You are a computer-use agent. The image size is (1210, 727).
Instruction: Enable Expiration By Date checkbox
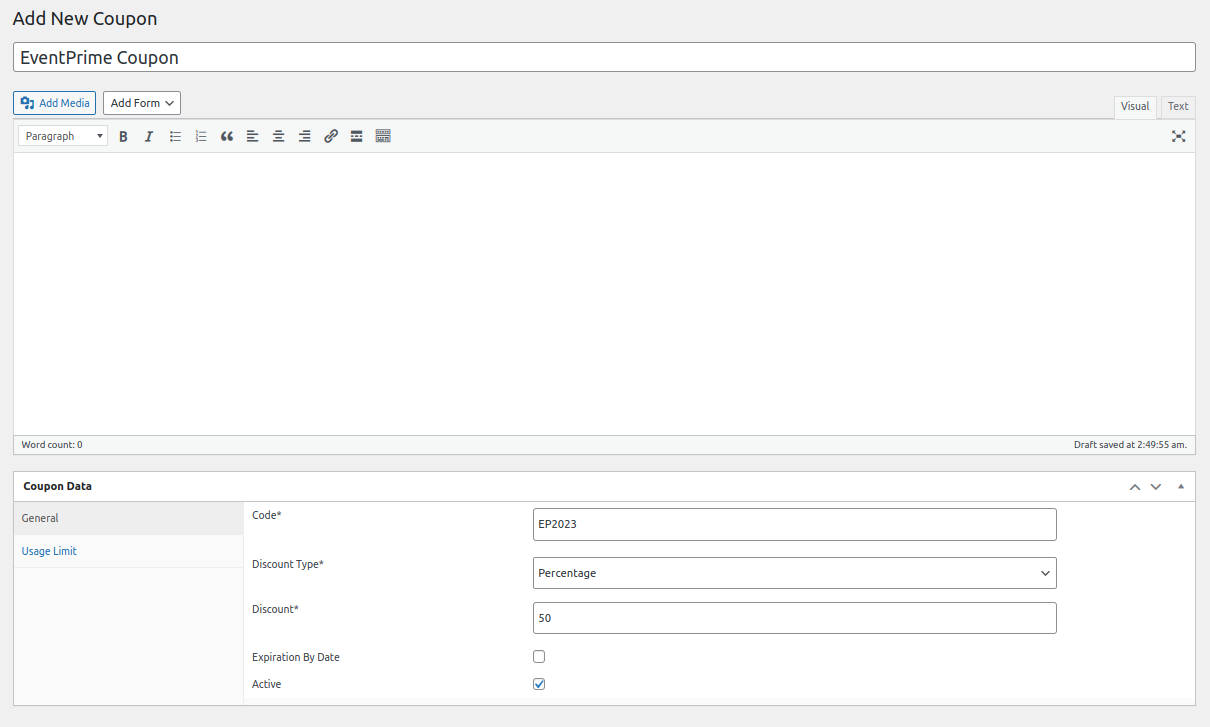[539, 657]
